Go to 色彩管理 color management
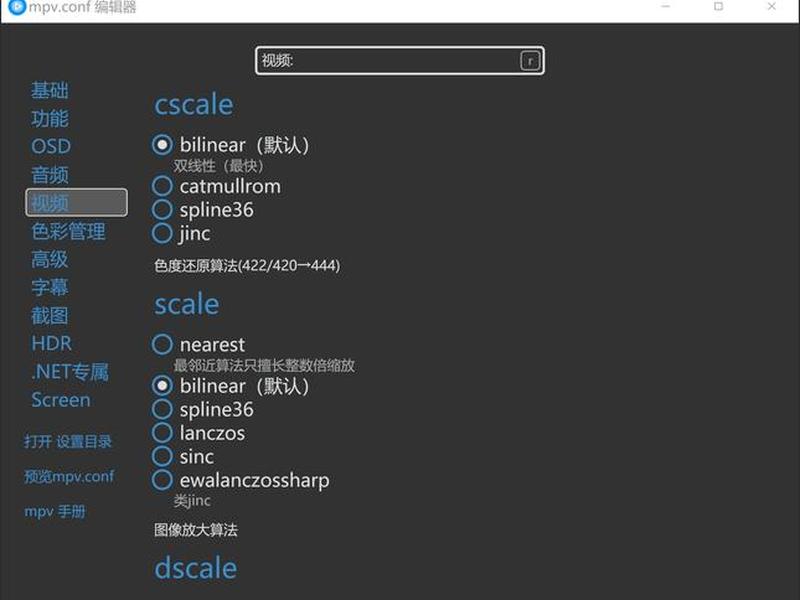Image resolution: width=800 pixels, height=600 pixels. 68,231
